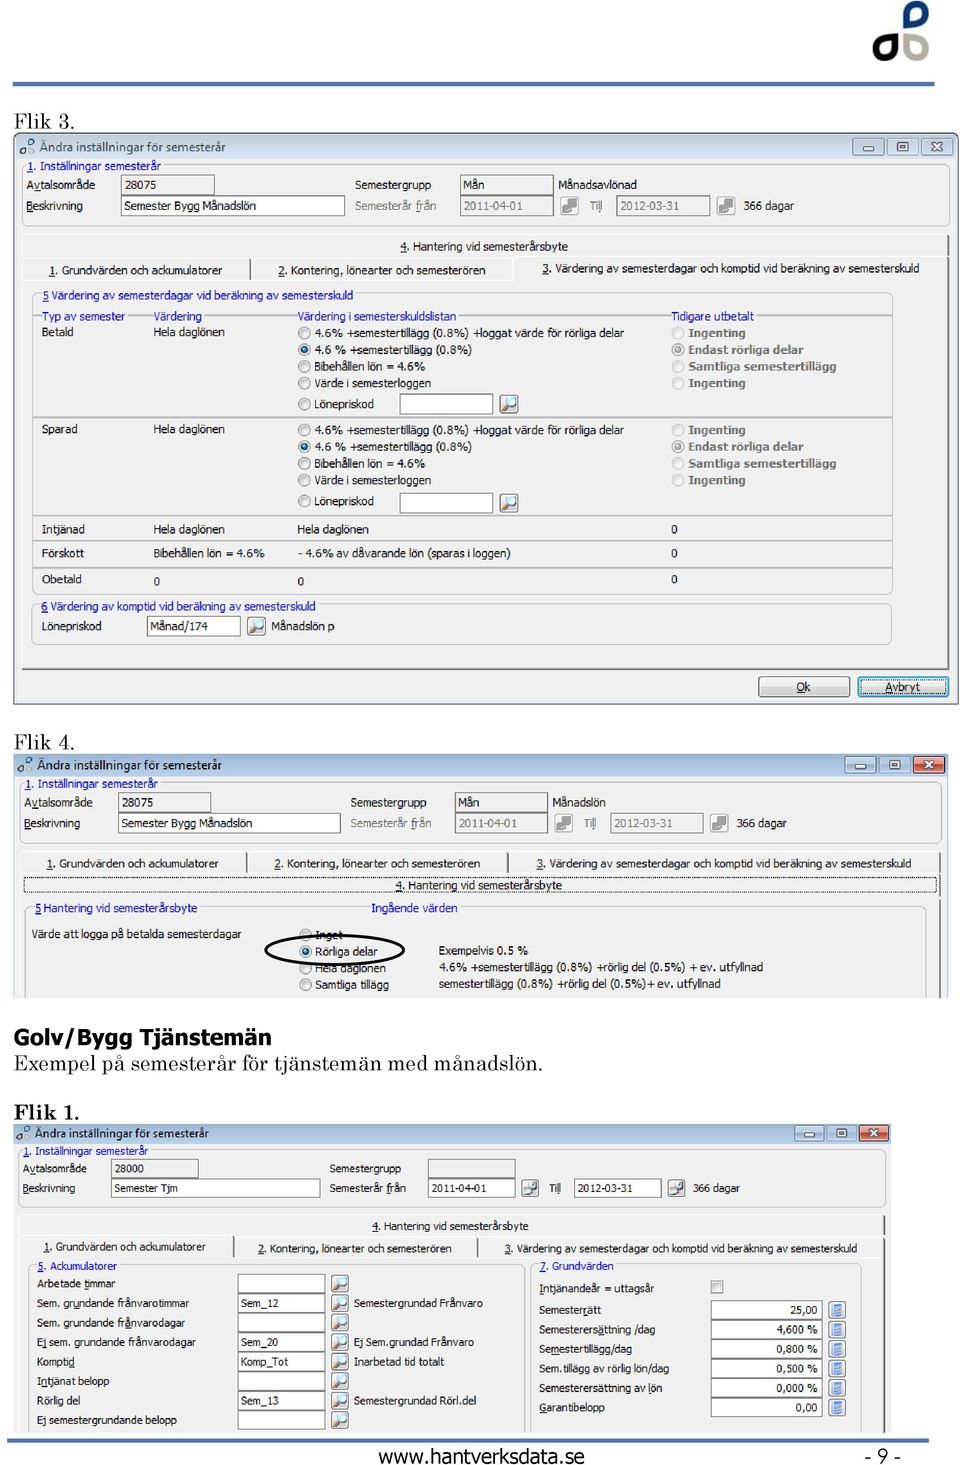The width and height of the screenshot is (960, 1465).
Task: Open calendar for Semesterår från in Semester Tjm window
Action: (530, 1188)
